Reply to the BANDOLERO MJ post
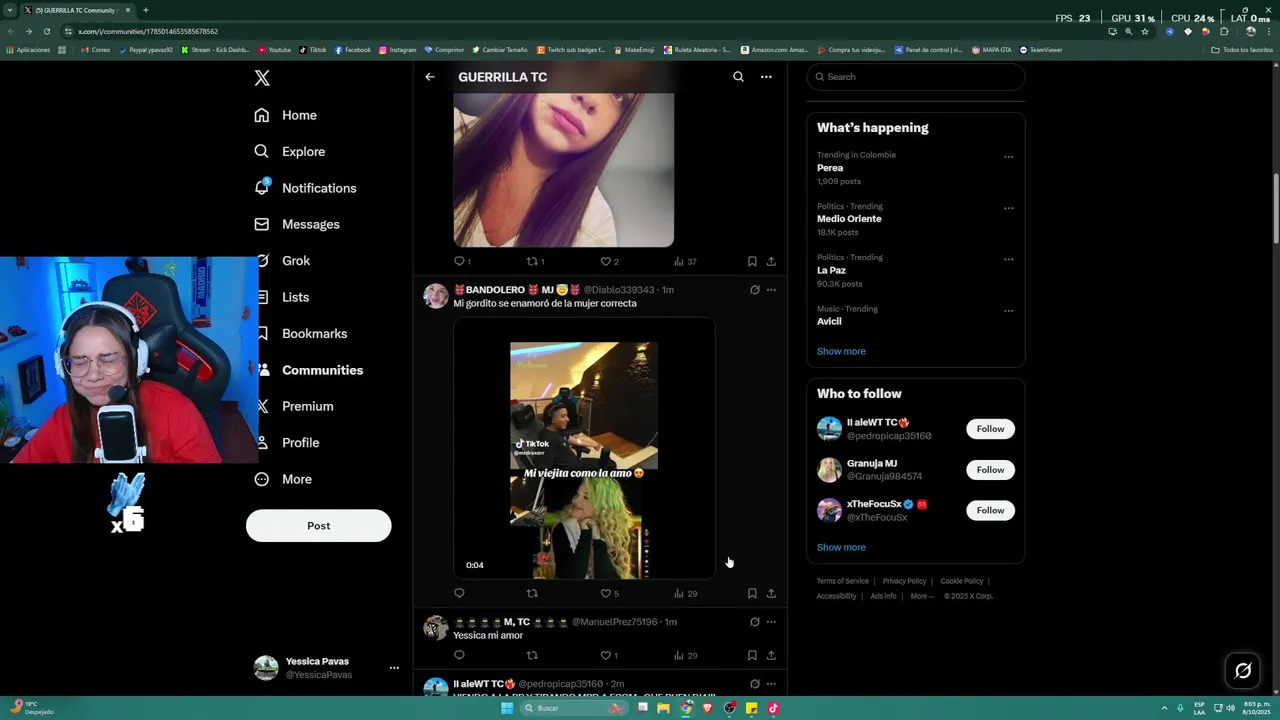The width and height of the screenshot is (1280, 720). point(459,593)
